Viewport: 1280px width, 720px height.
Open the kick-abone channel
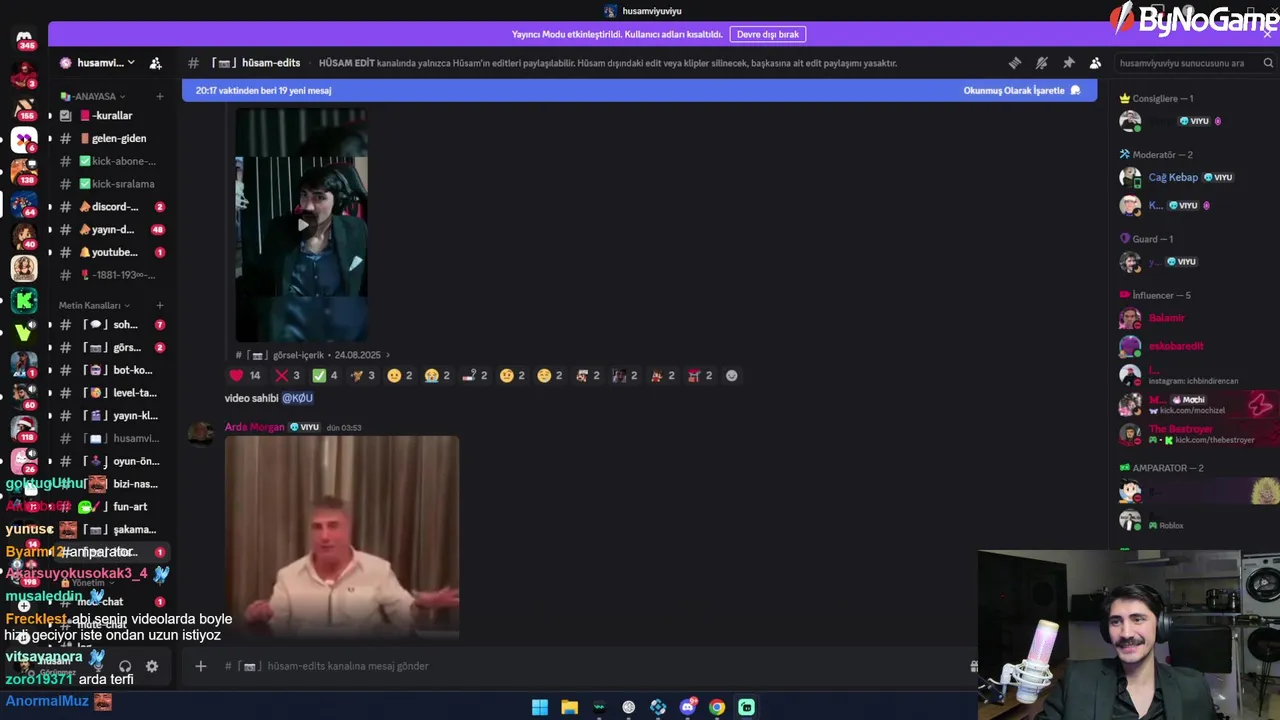(x=111, y=161)
